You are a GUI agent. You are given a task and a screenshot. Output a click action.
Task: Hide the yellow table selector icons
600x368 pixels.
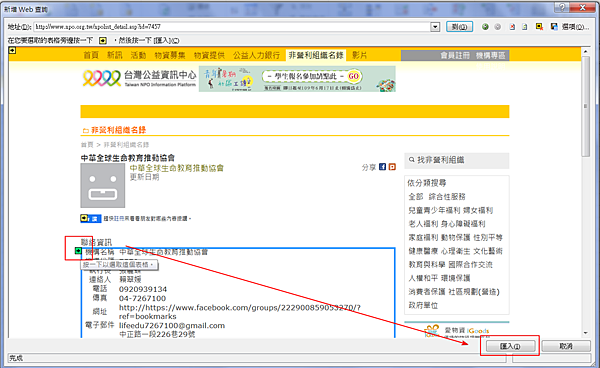click(539, 26)
